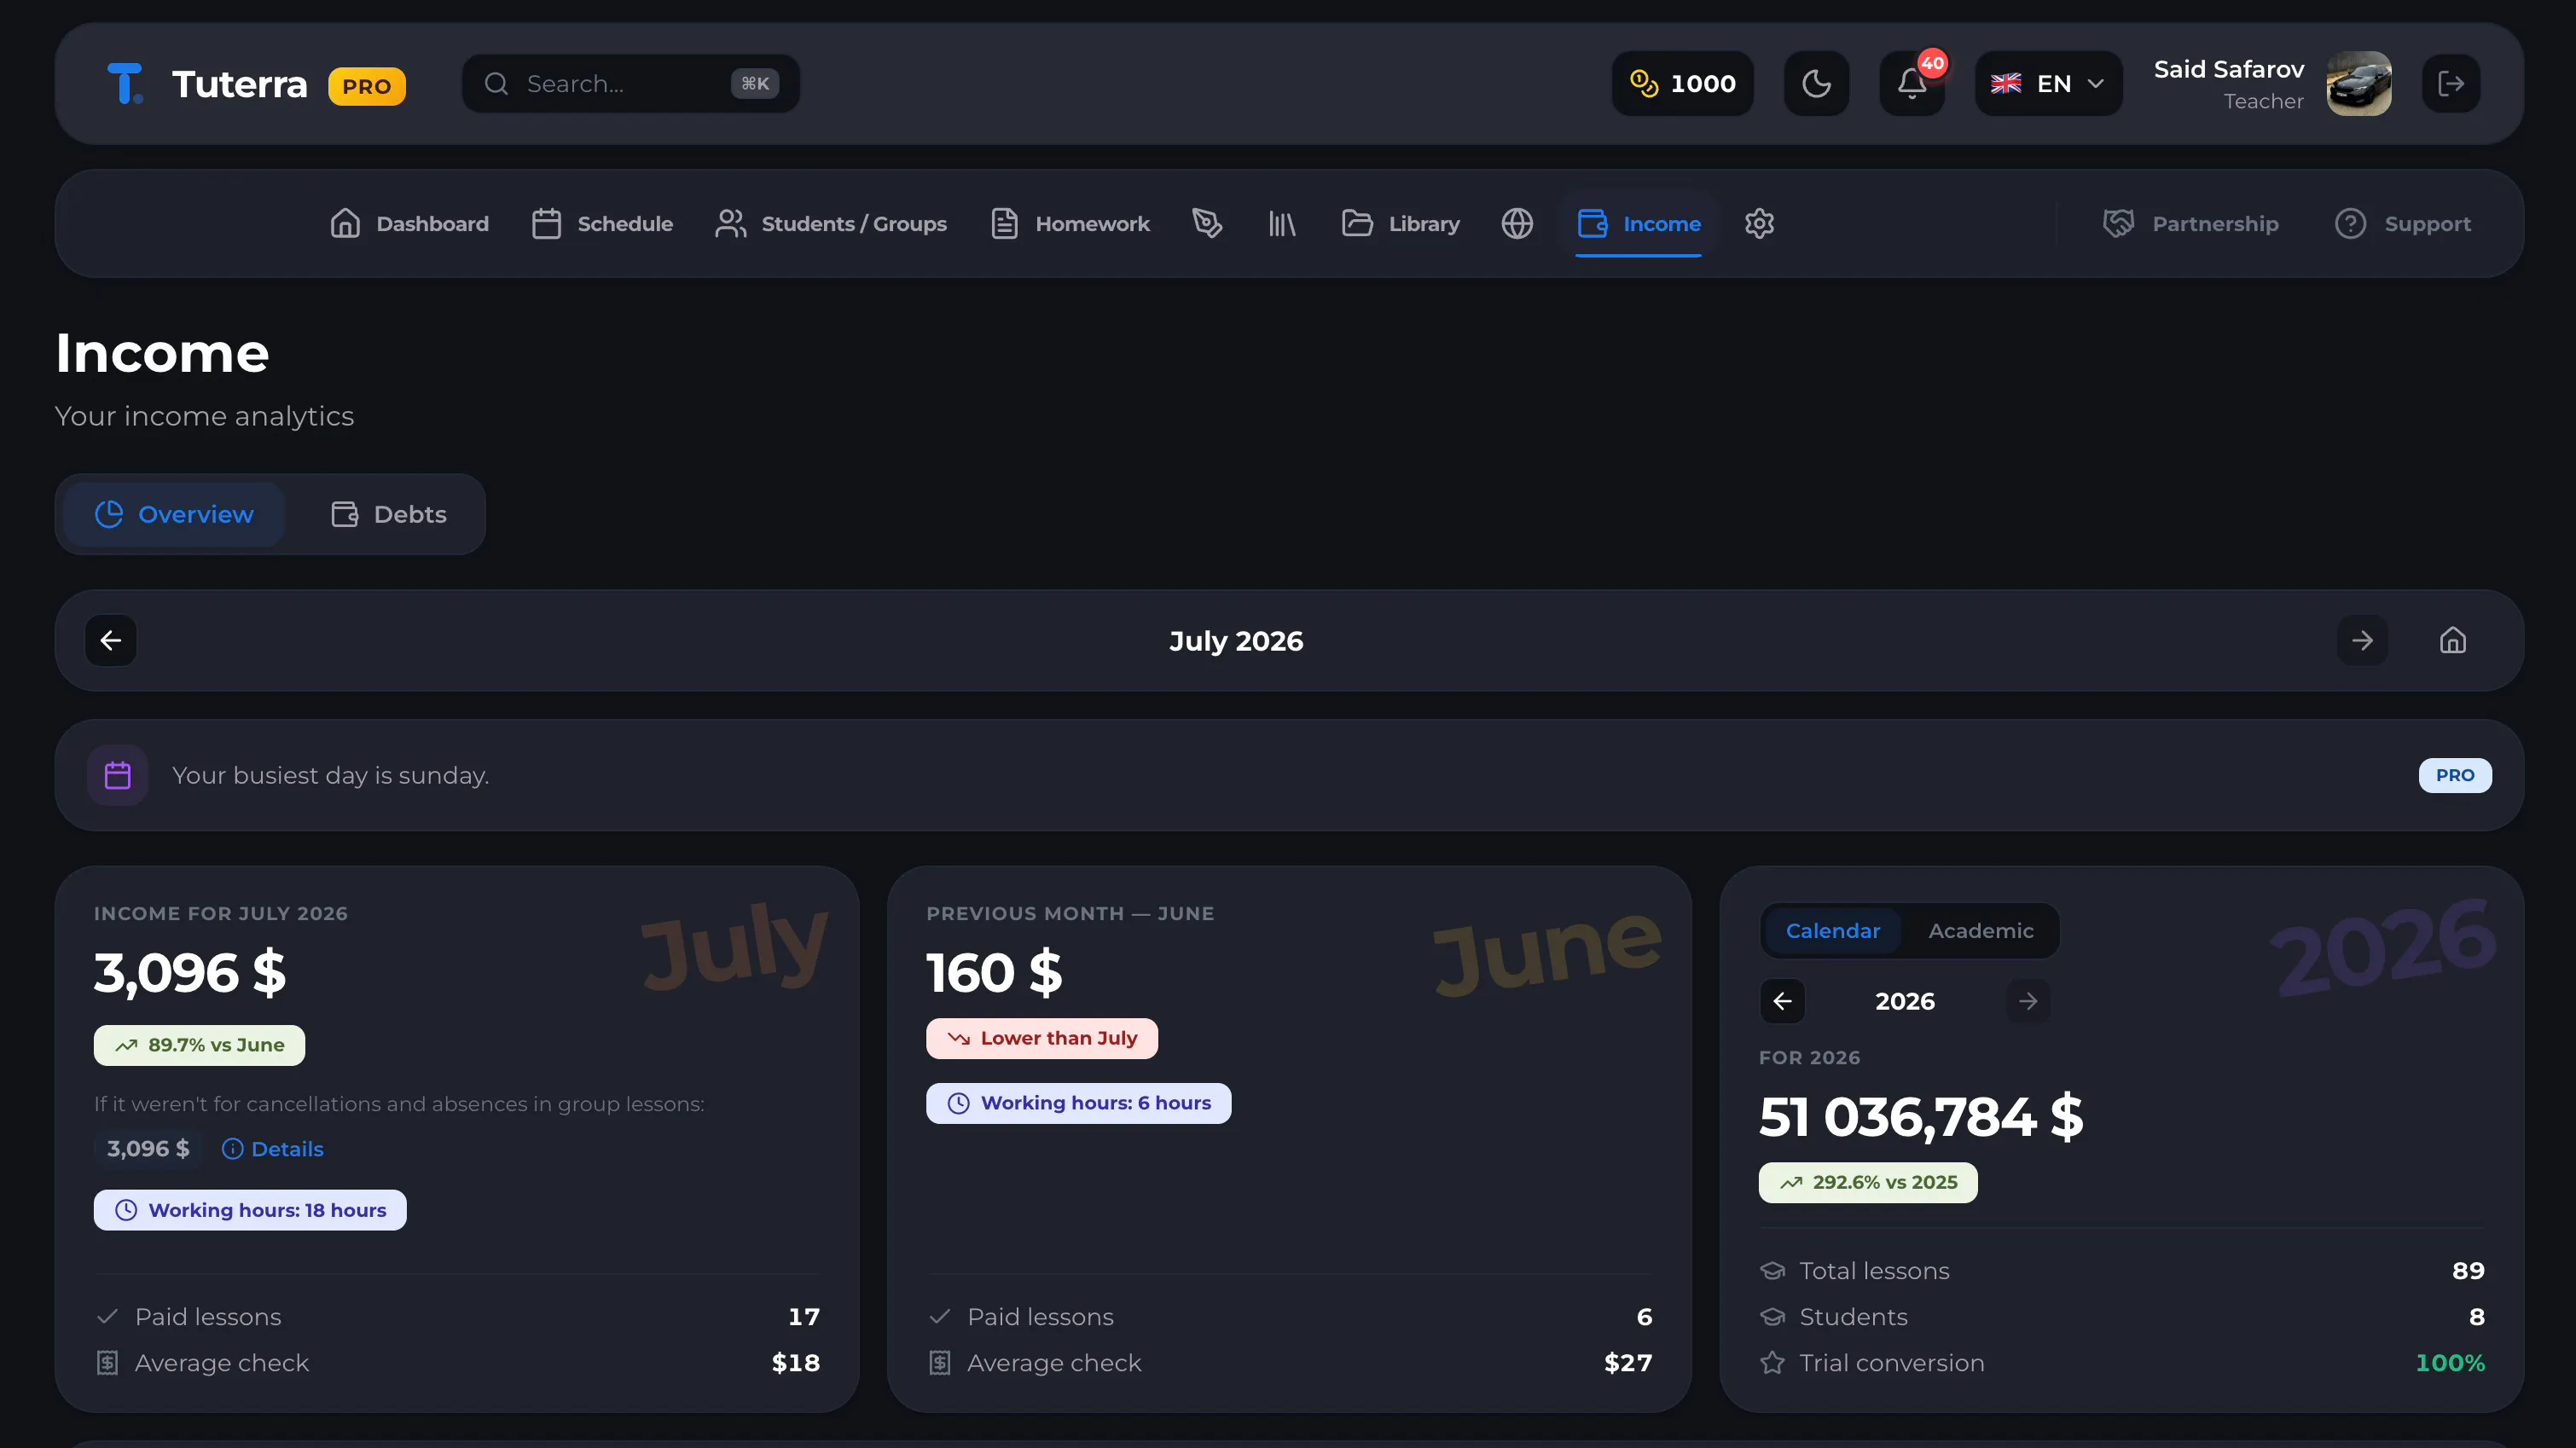Switch to the Overview tab
This screenshot has height=1448, width=2576.
tap(174, 515)
